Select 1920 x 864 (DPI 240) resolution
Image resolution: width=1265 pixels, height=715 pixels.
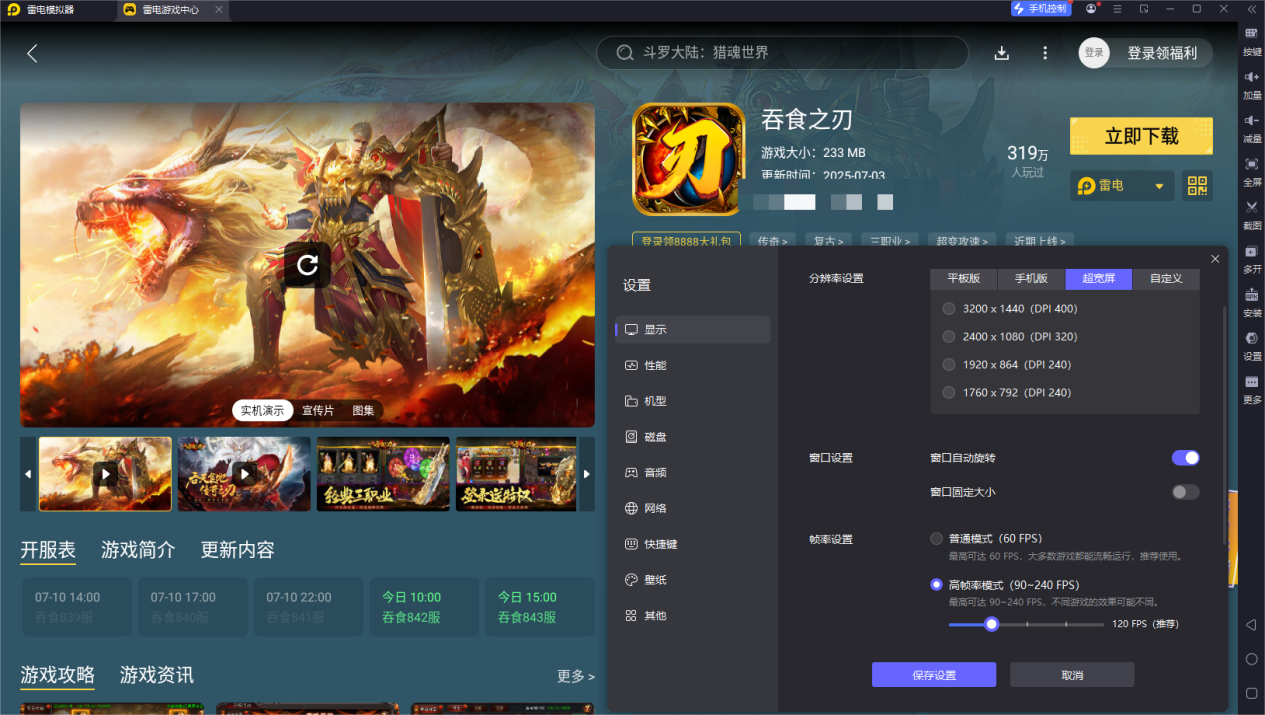click(949, 365)
